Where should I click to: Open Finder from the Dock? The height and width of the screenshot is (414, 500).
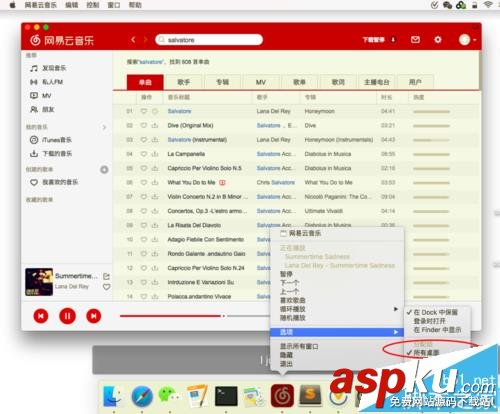coord(112,396)
